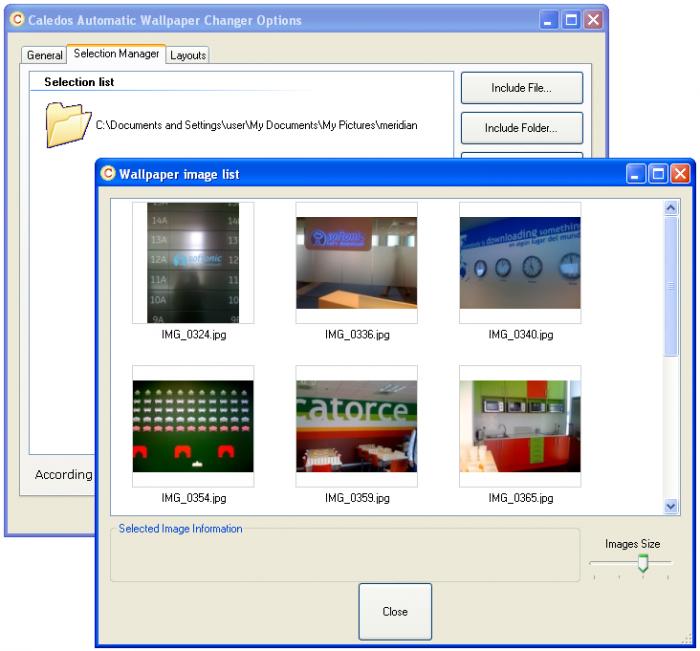The image size is (700, 651).
Task: Select thumbnail IMG_0324.jpg
Action: click(x=193, y=263)
